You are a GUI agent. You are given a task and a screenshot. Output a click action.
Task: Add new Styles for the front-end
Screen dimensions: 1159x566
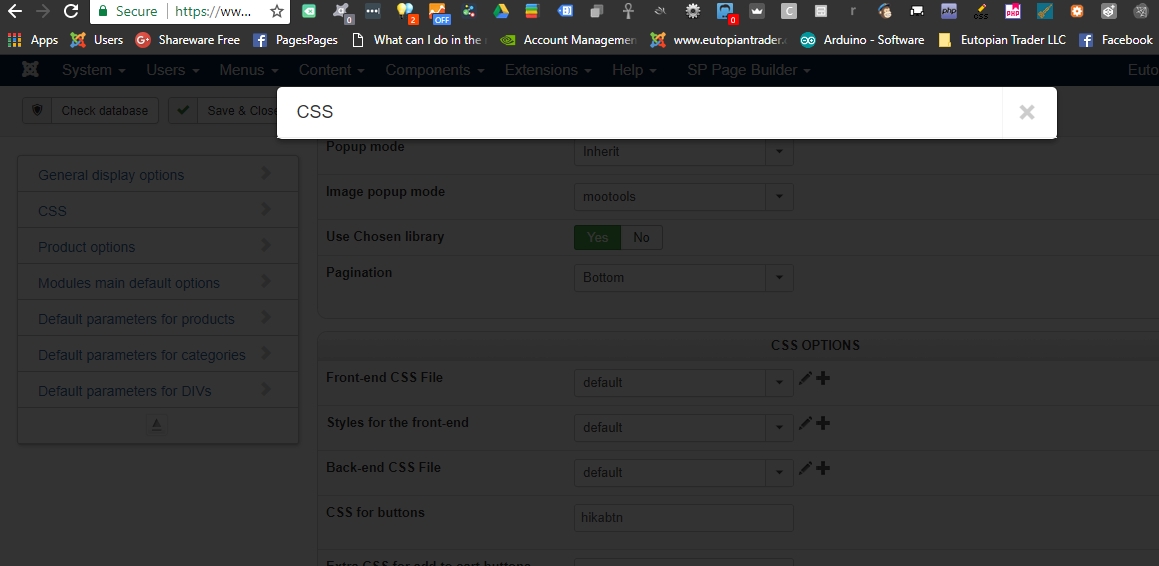pos(823,423)
